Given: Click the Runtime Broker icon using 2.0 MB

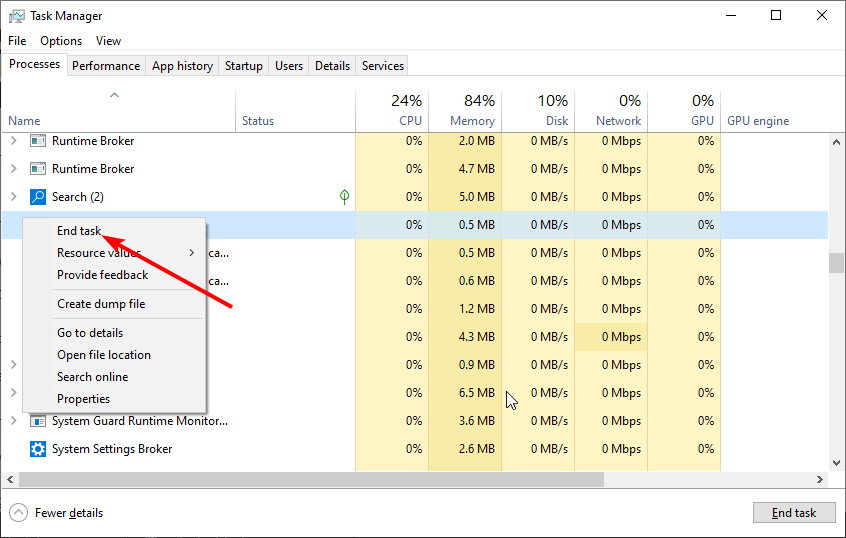Looking at the screenshot, I should click(38, 141).
